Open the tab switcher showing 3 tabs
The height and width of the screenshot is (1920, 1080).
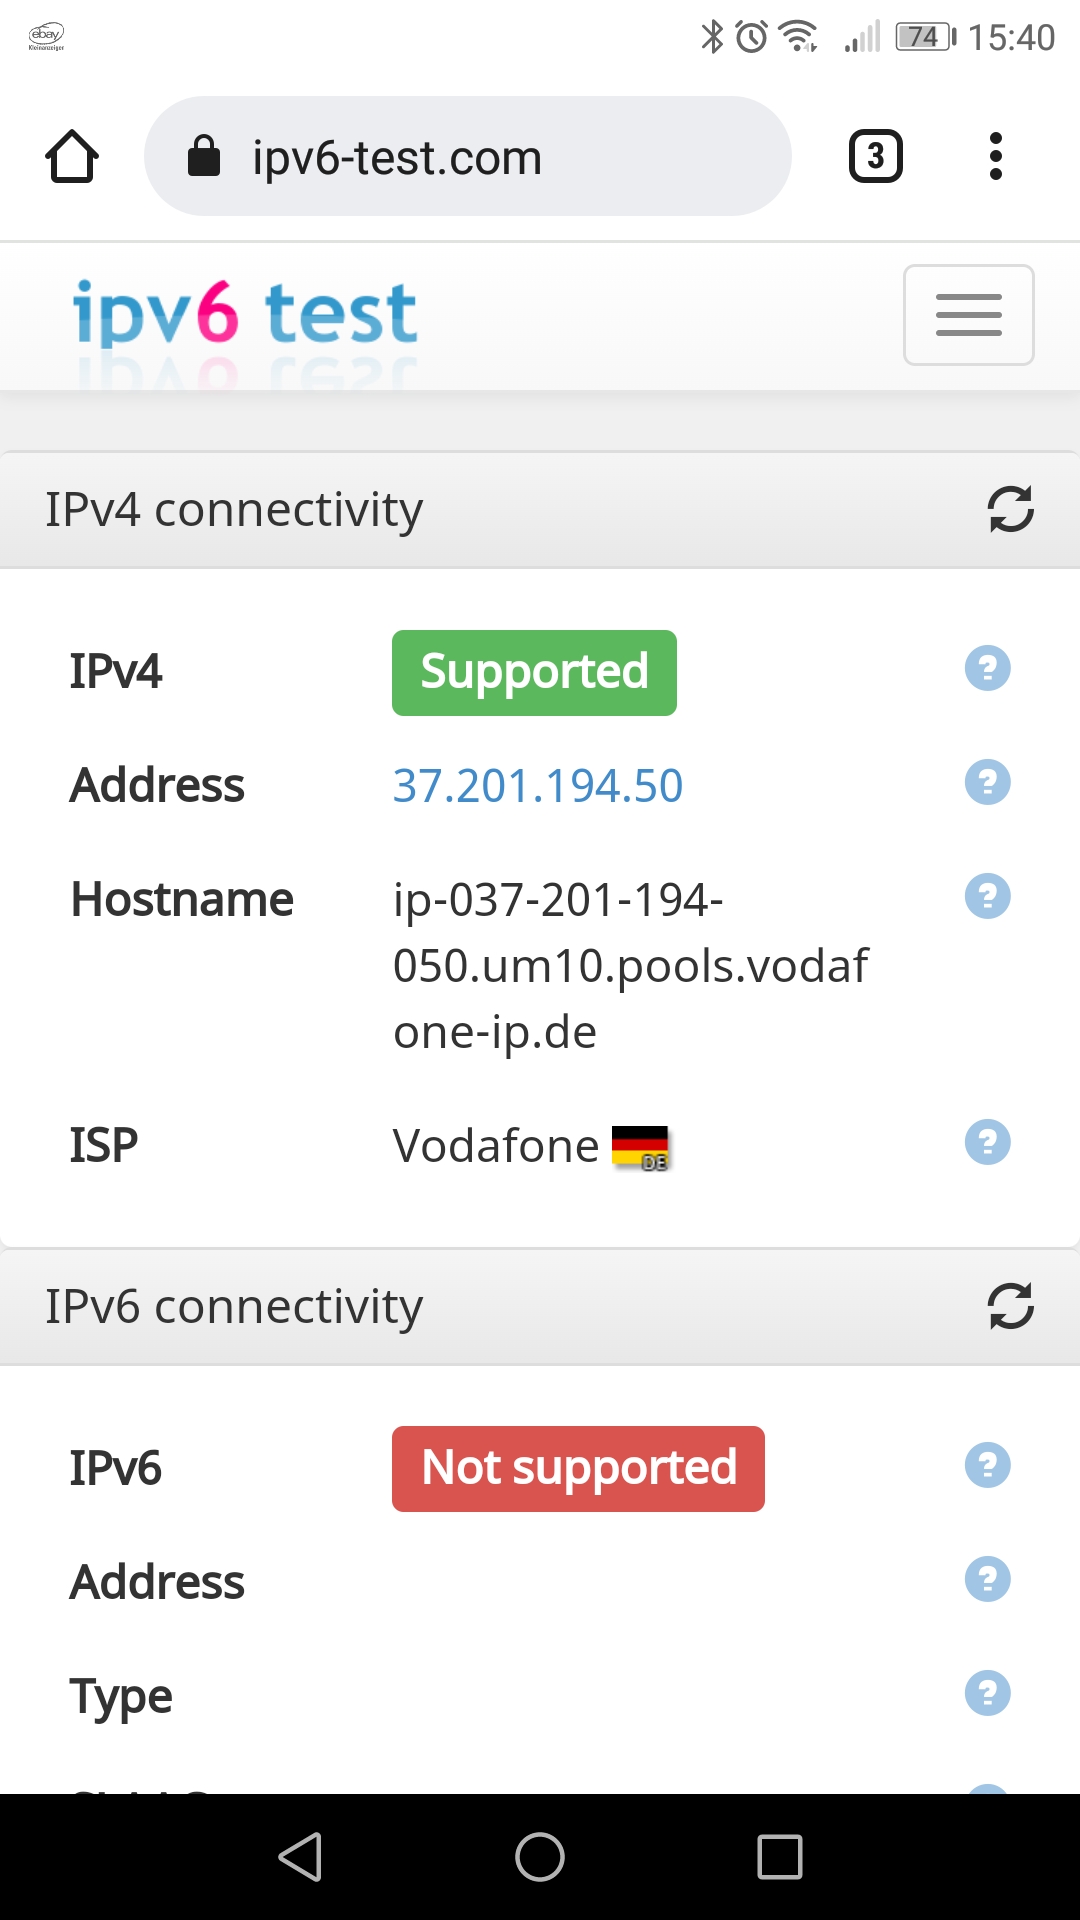(x=875, y=156)
